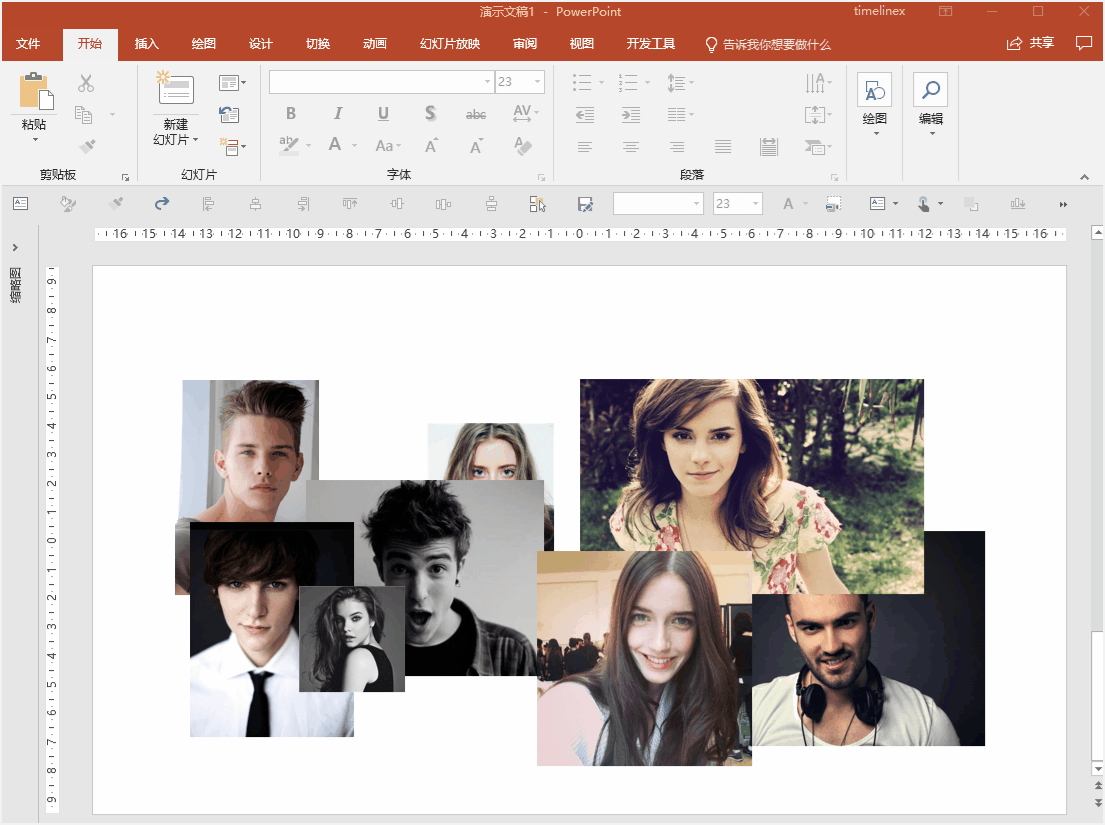Click the redo arrow in quick access toolbar
1105x825 pixels.
coord(162,204)
